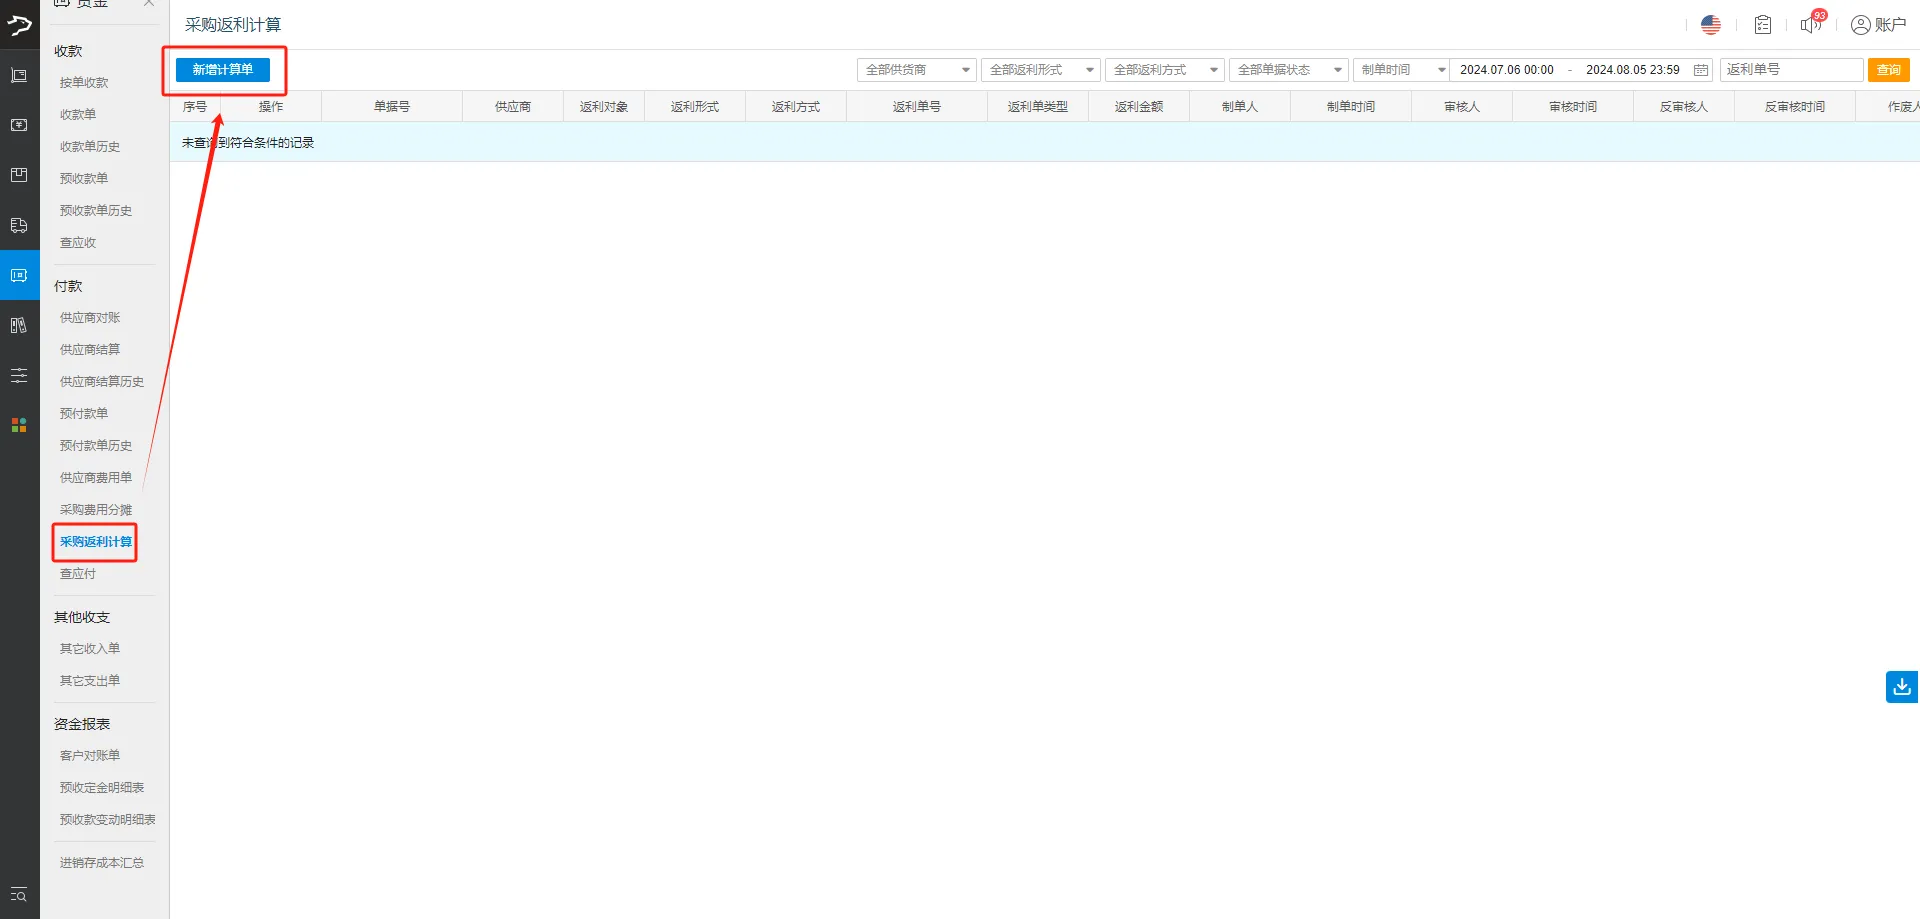The height and width of the screenshot is (919, 1920).
Task: Expand the 全部供货商 dropdown
Action: pyautogui.click(x=916, y=70)
